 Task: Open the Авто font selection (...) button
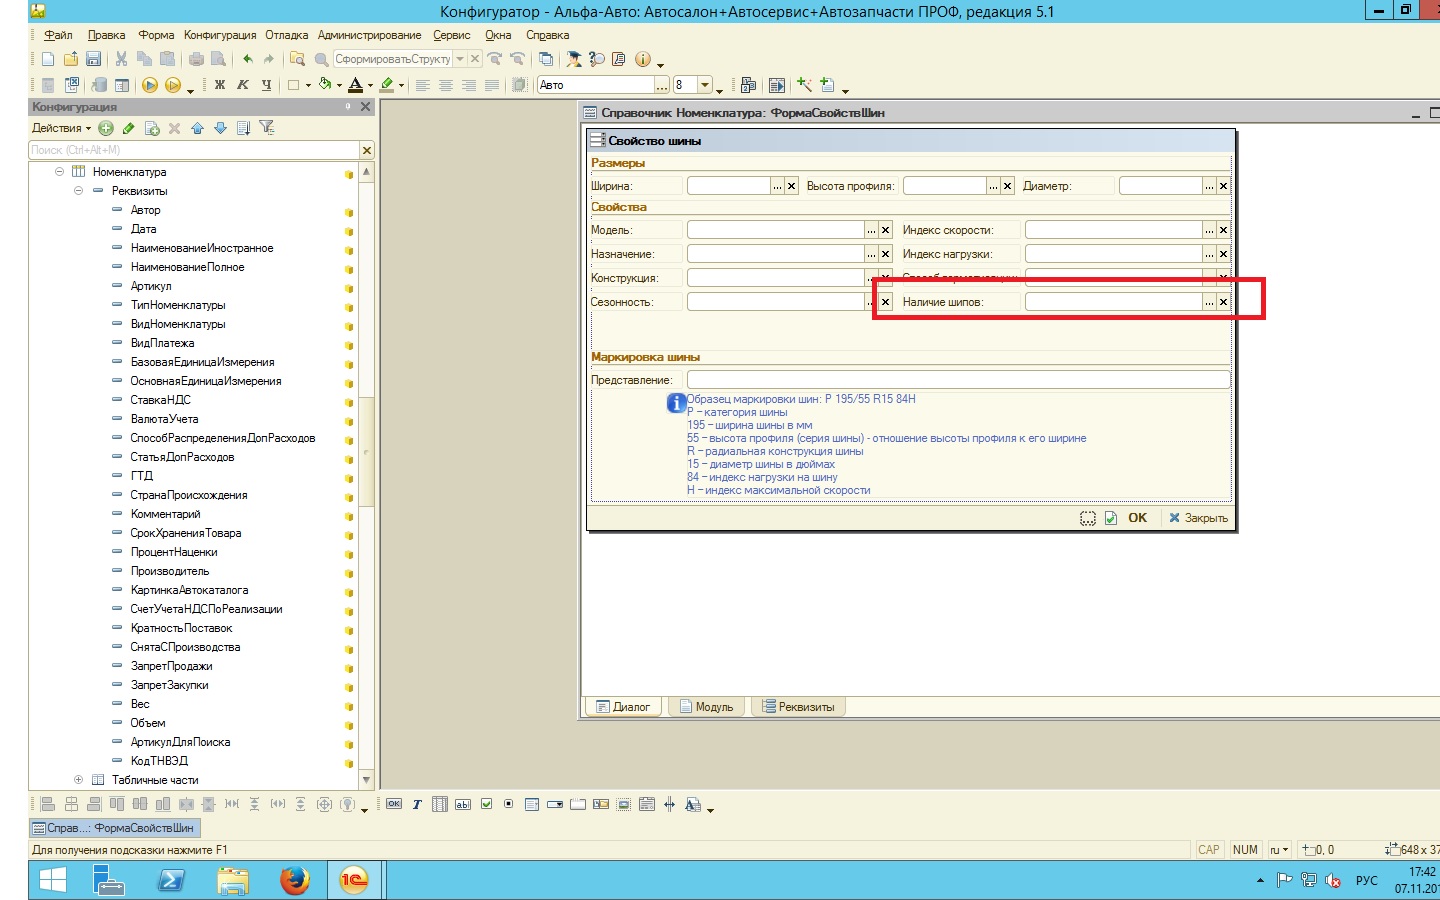pyautogui.click(x=661, y=85)
